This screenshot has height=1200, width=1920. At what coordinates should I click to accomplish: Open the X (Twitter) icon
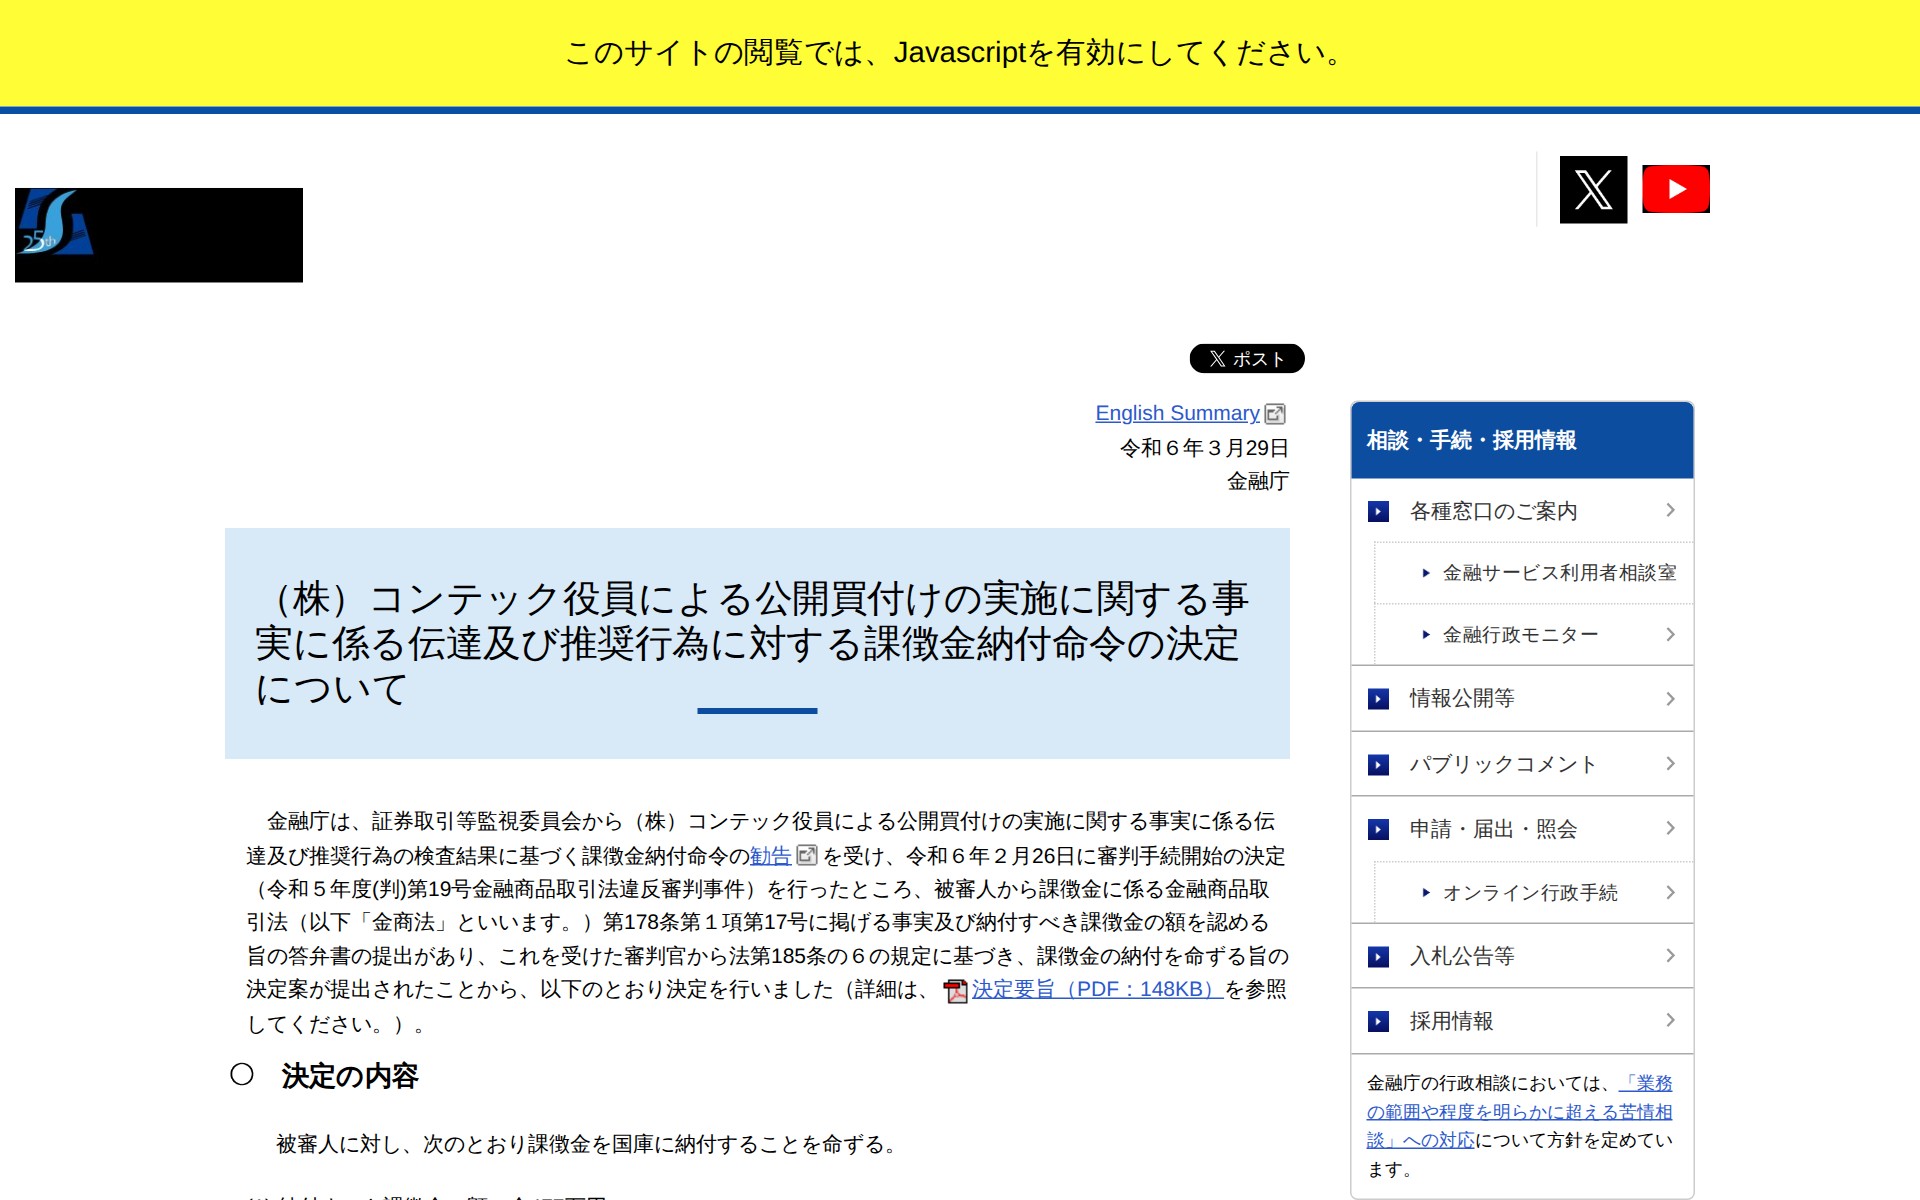(1592, 188)
